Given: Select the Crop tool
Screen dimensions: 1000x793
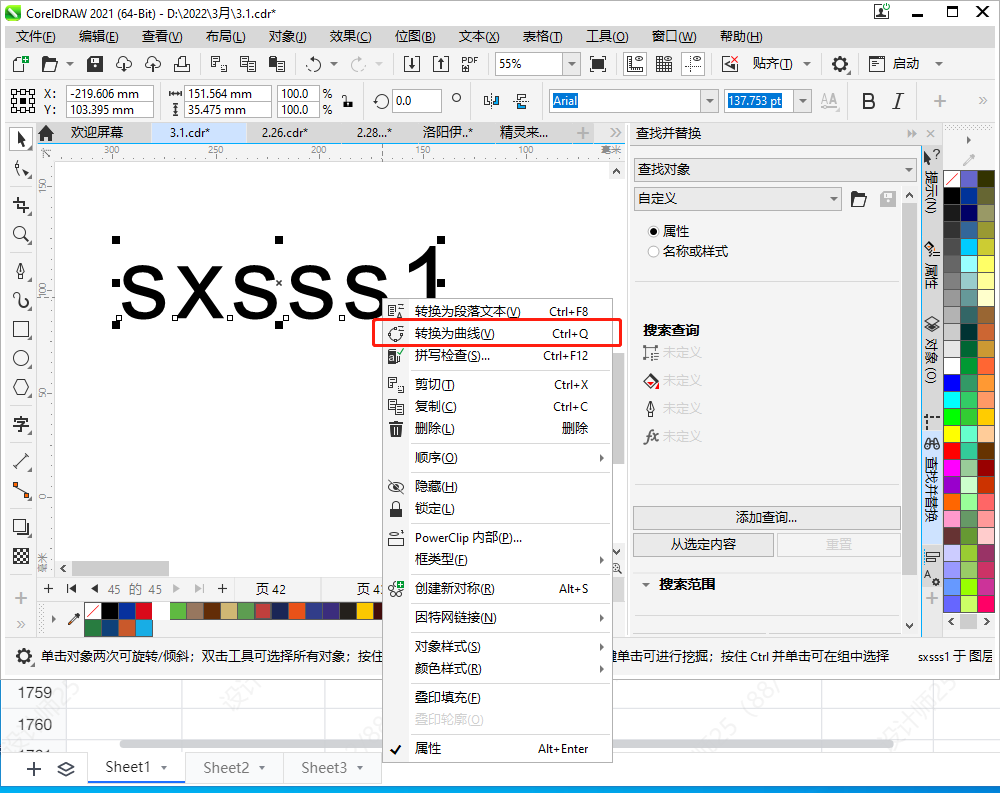Looking at the screenshot, I should (x=21, y=205).
